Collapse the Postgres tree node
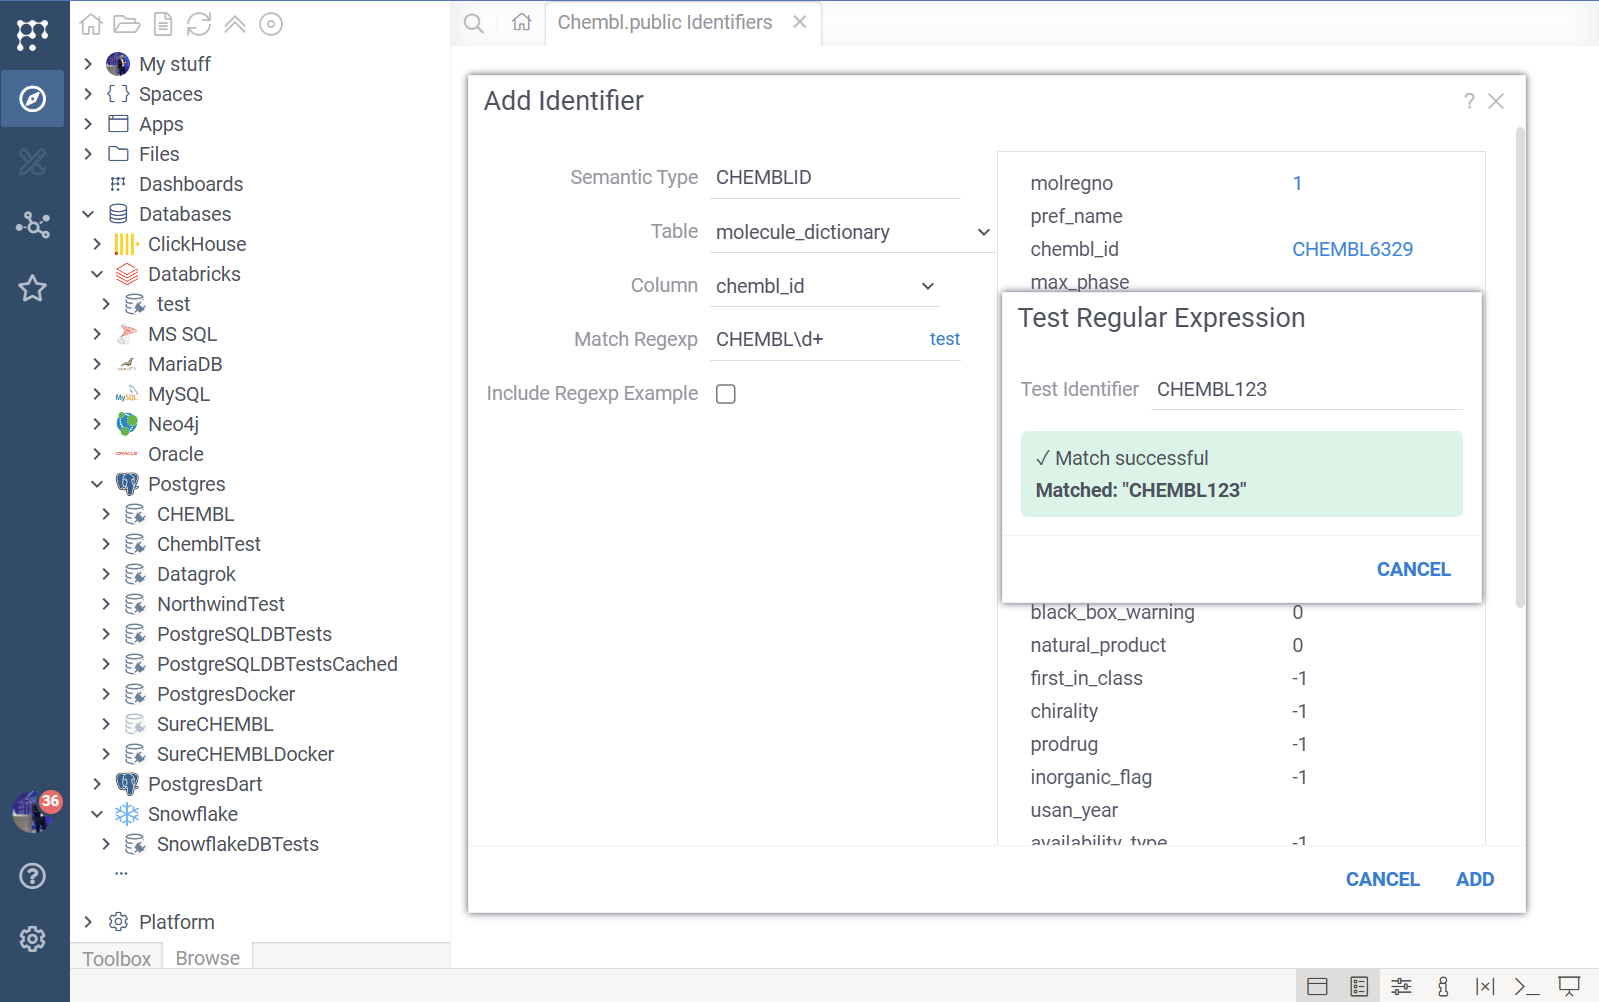Screen dimensions: 1599x1002 (x=97, y=484)
